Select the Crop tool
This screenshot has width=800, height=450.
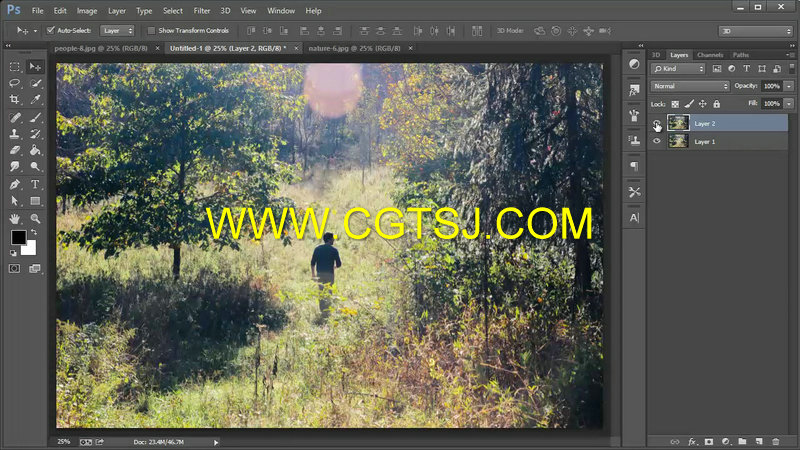14,99
